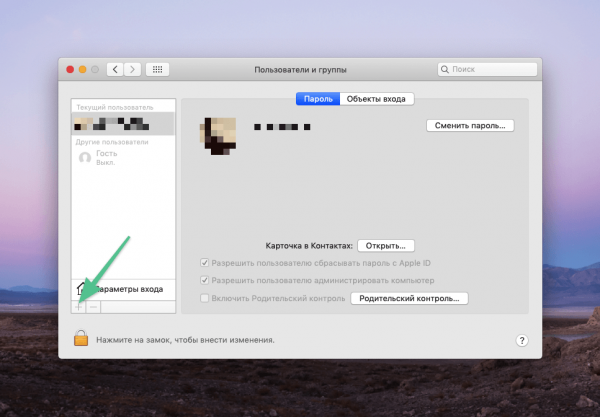Close window with the red button
This screenshot has height=417, width=600.
[70, 69]
